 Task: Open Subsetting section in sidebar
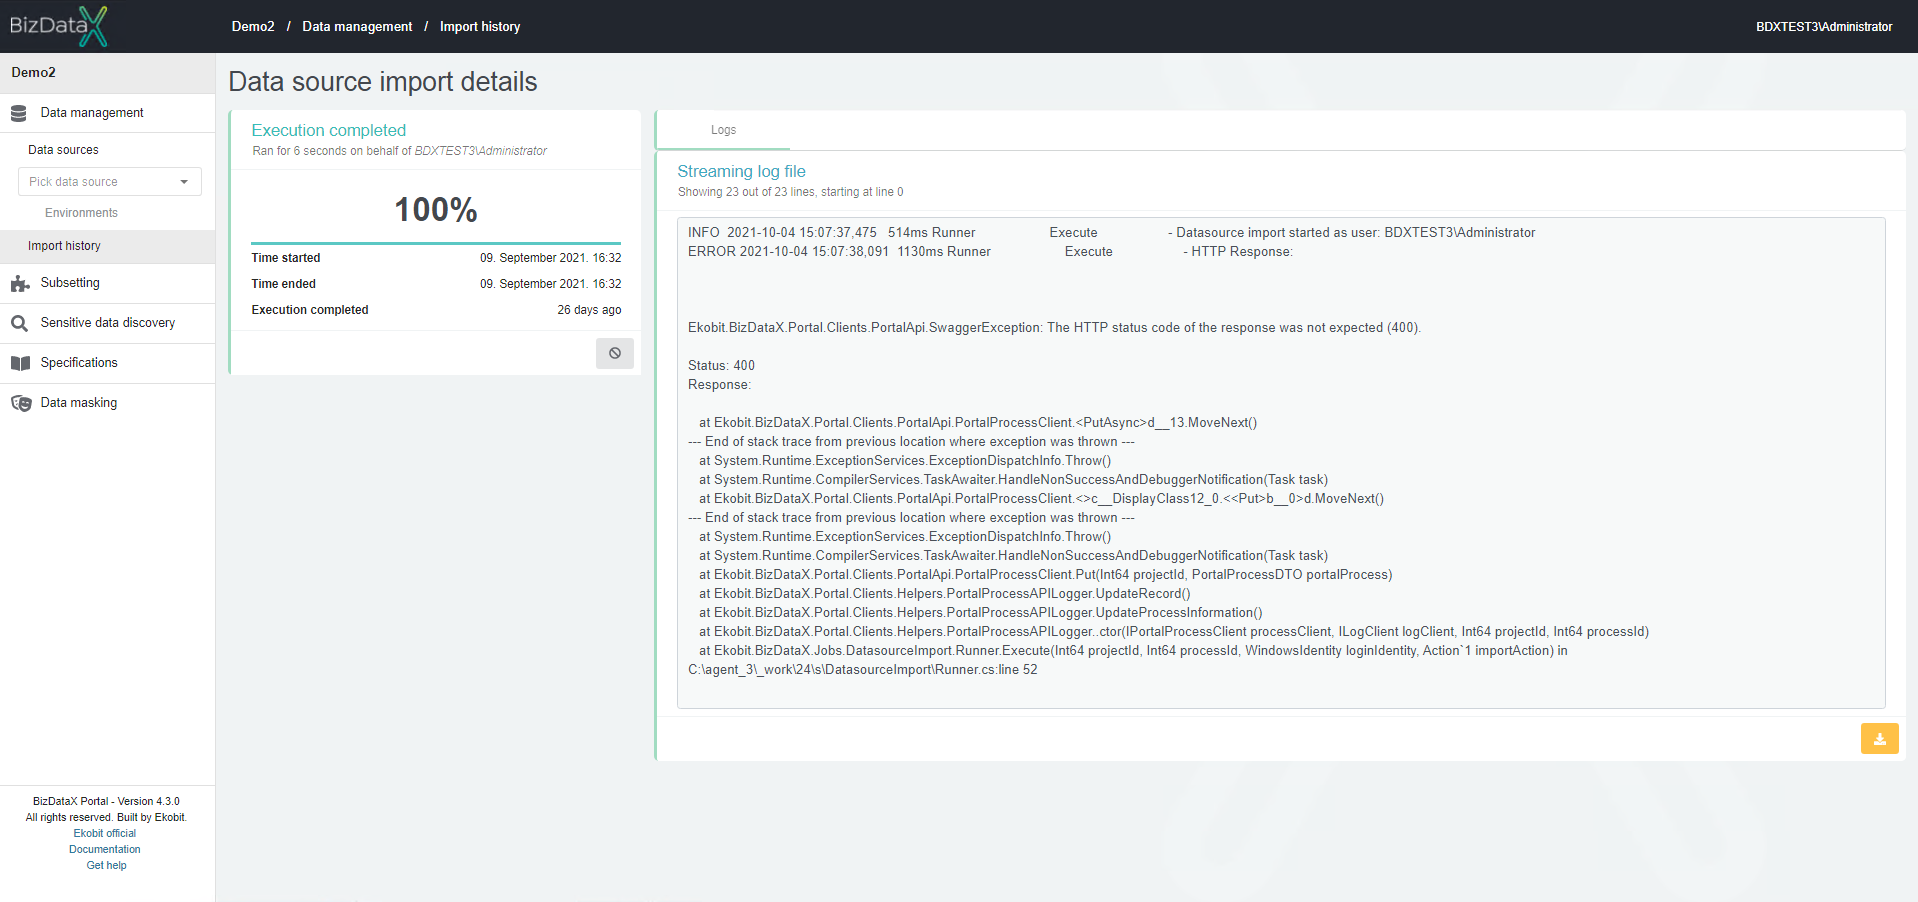click(x=107, y=283)
